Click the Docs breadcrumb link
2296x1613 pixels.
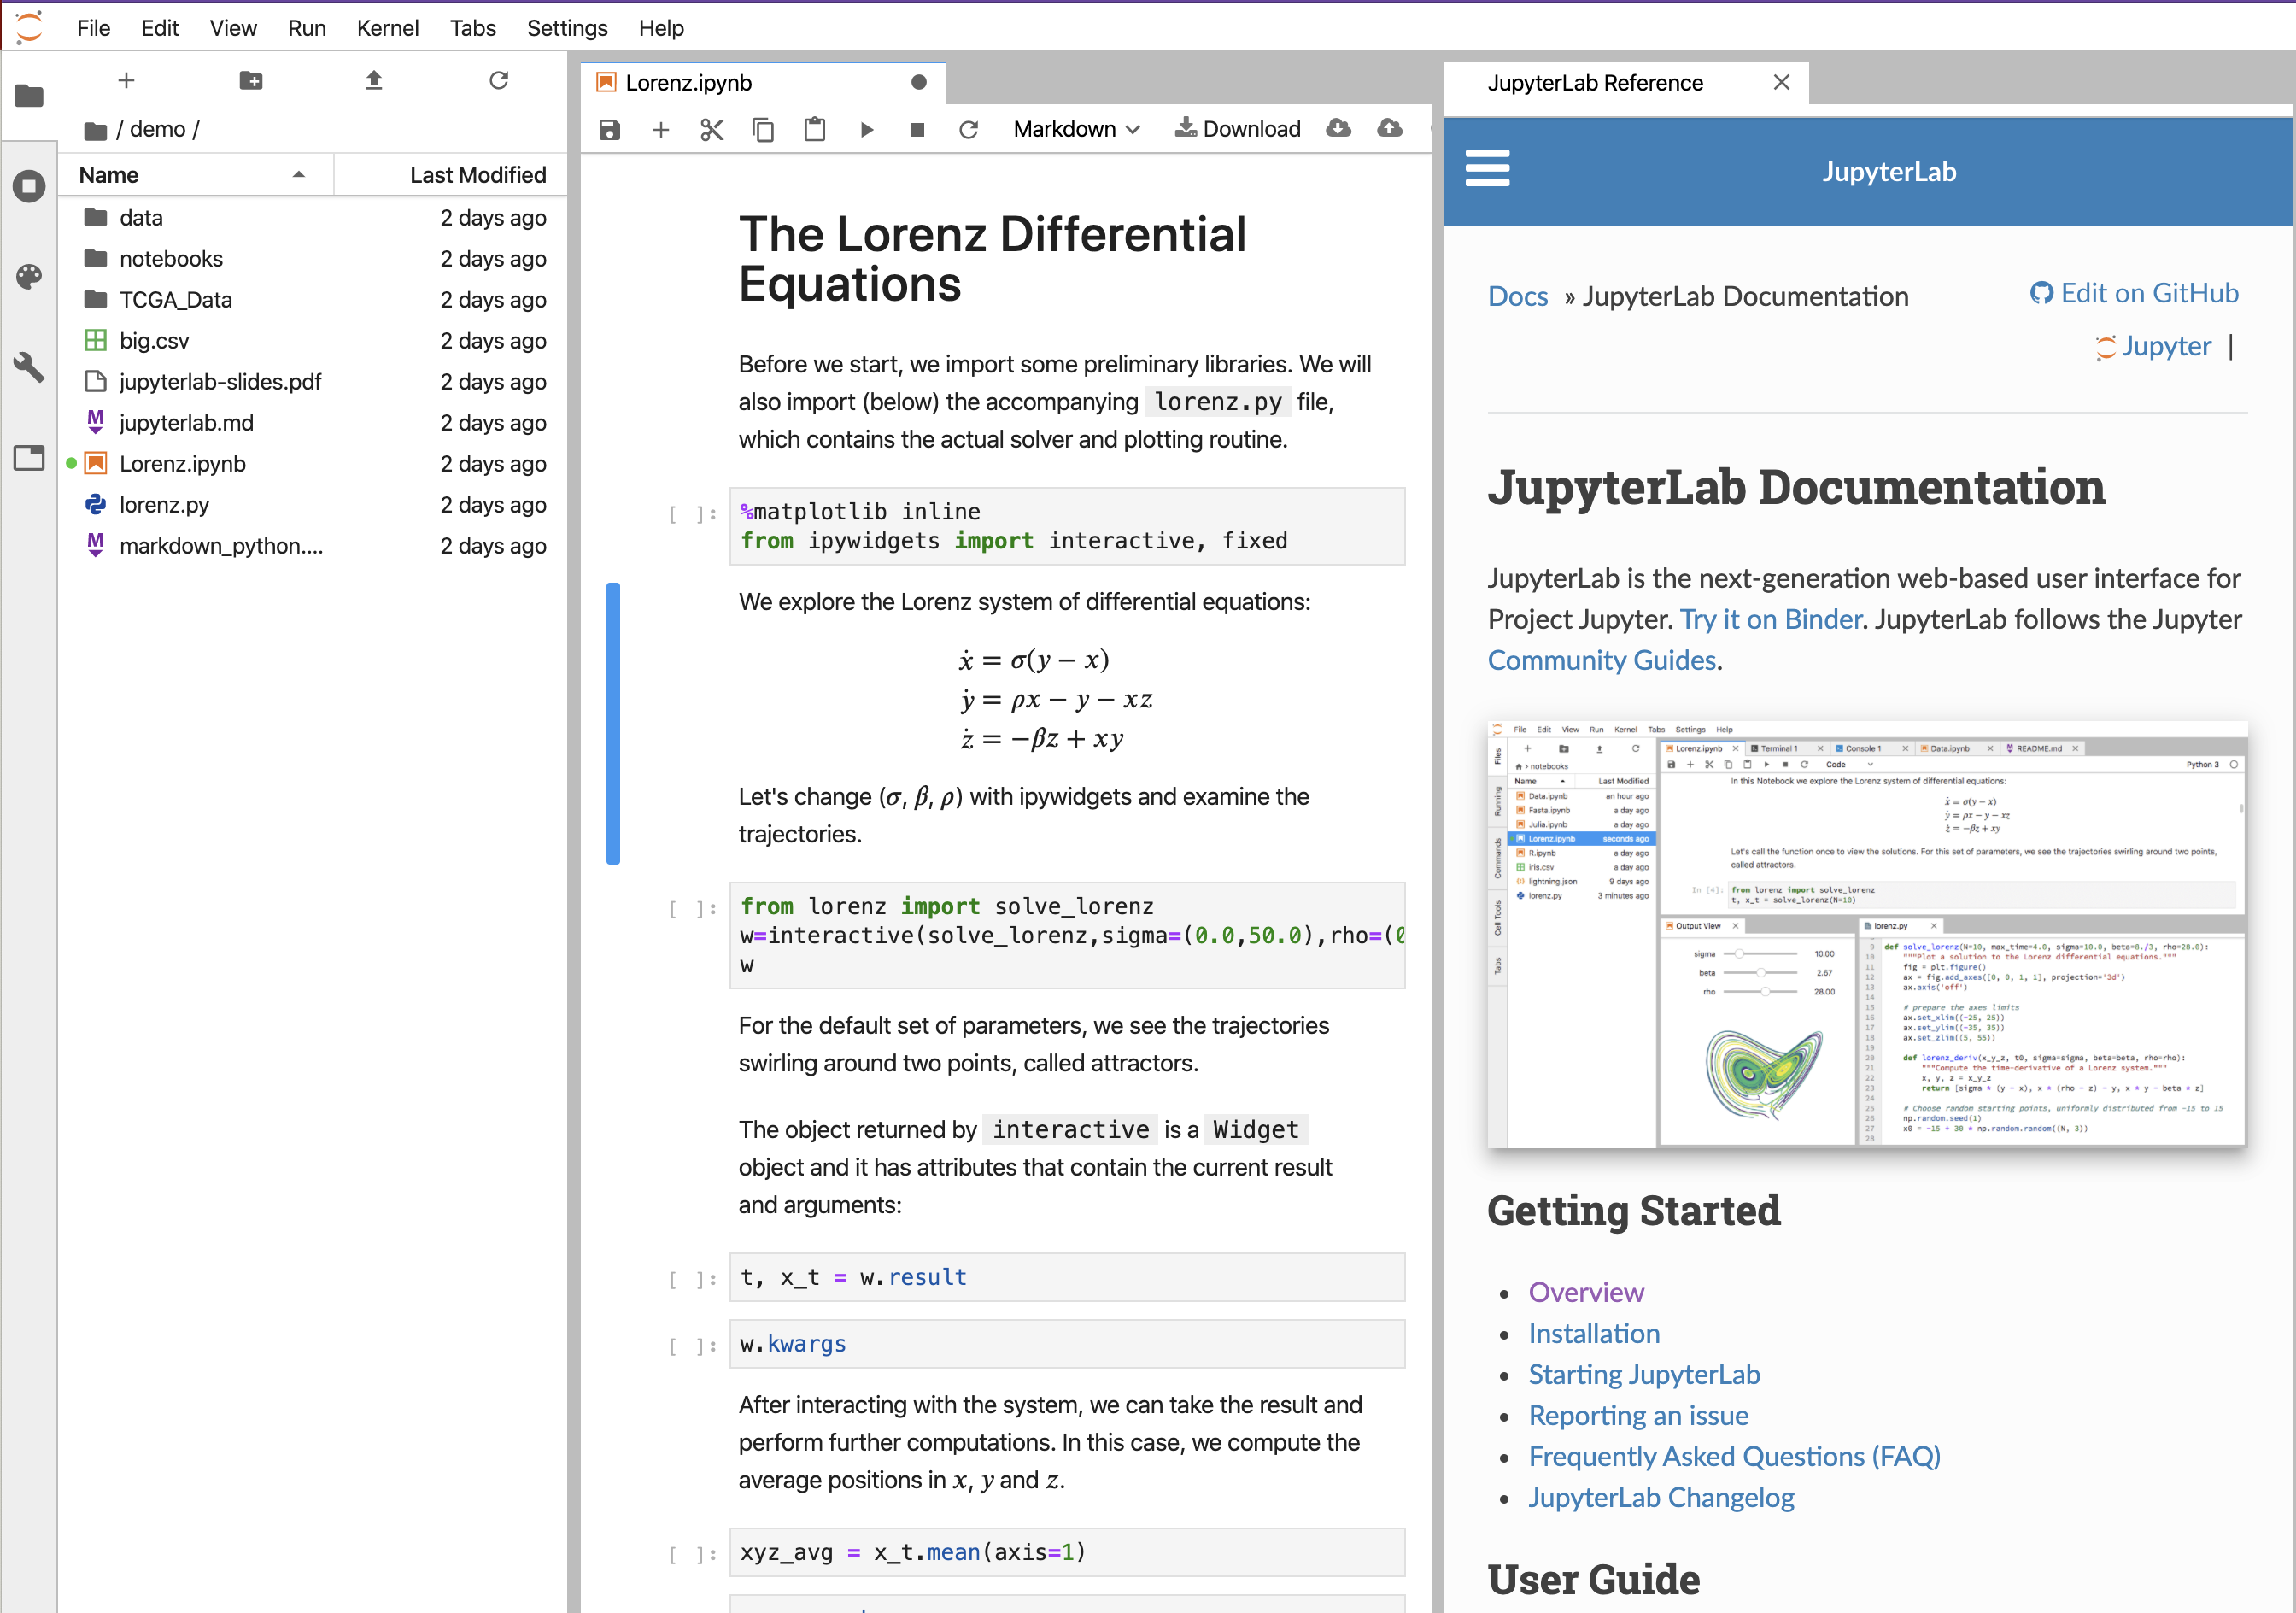[x=1517, y=297]
